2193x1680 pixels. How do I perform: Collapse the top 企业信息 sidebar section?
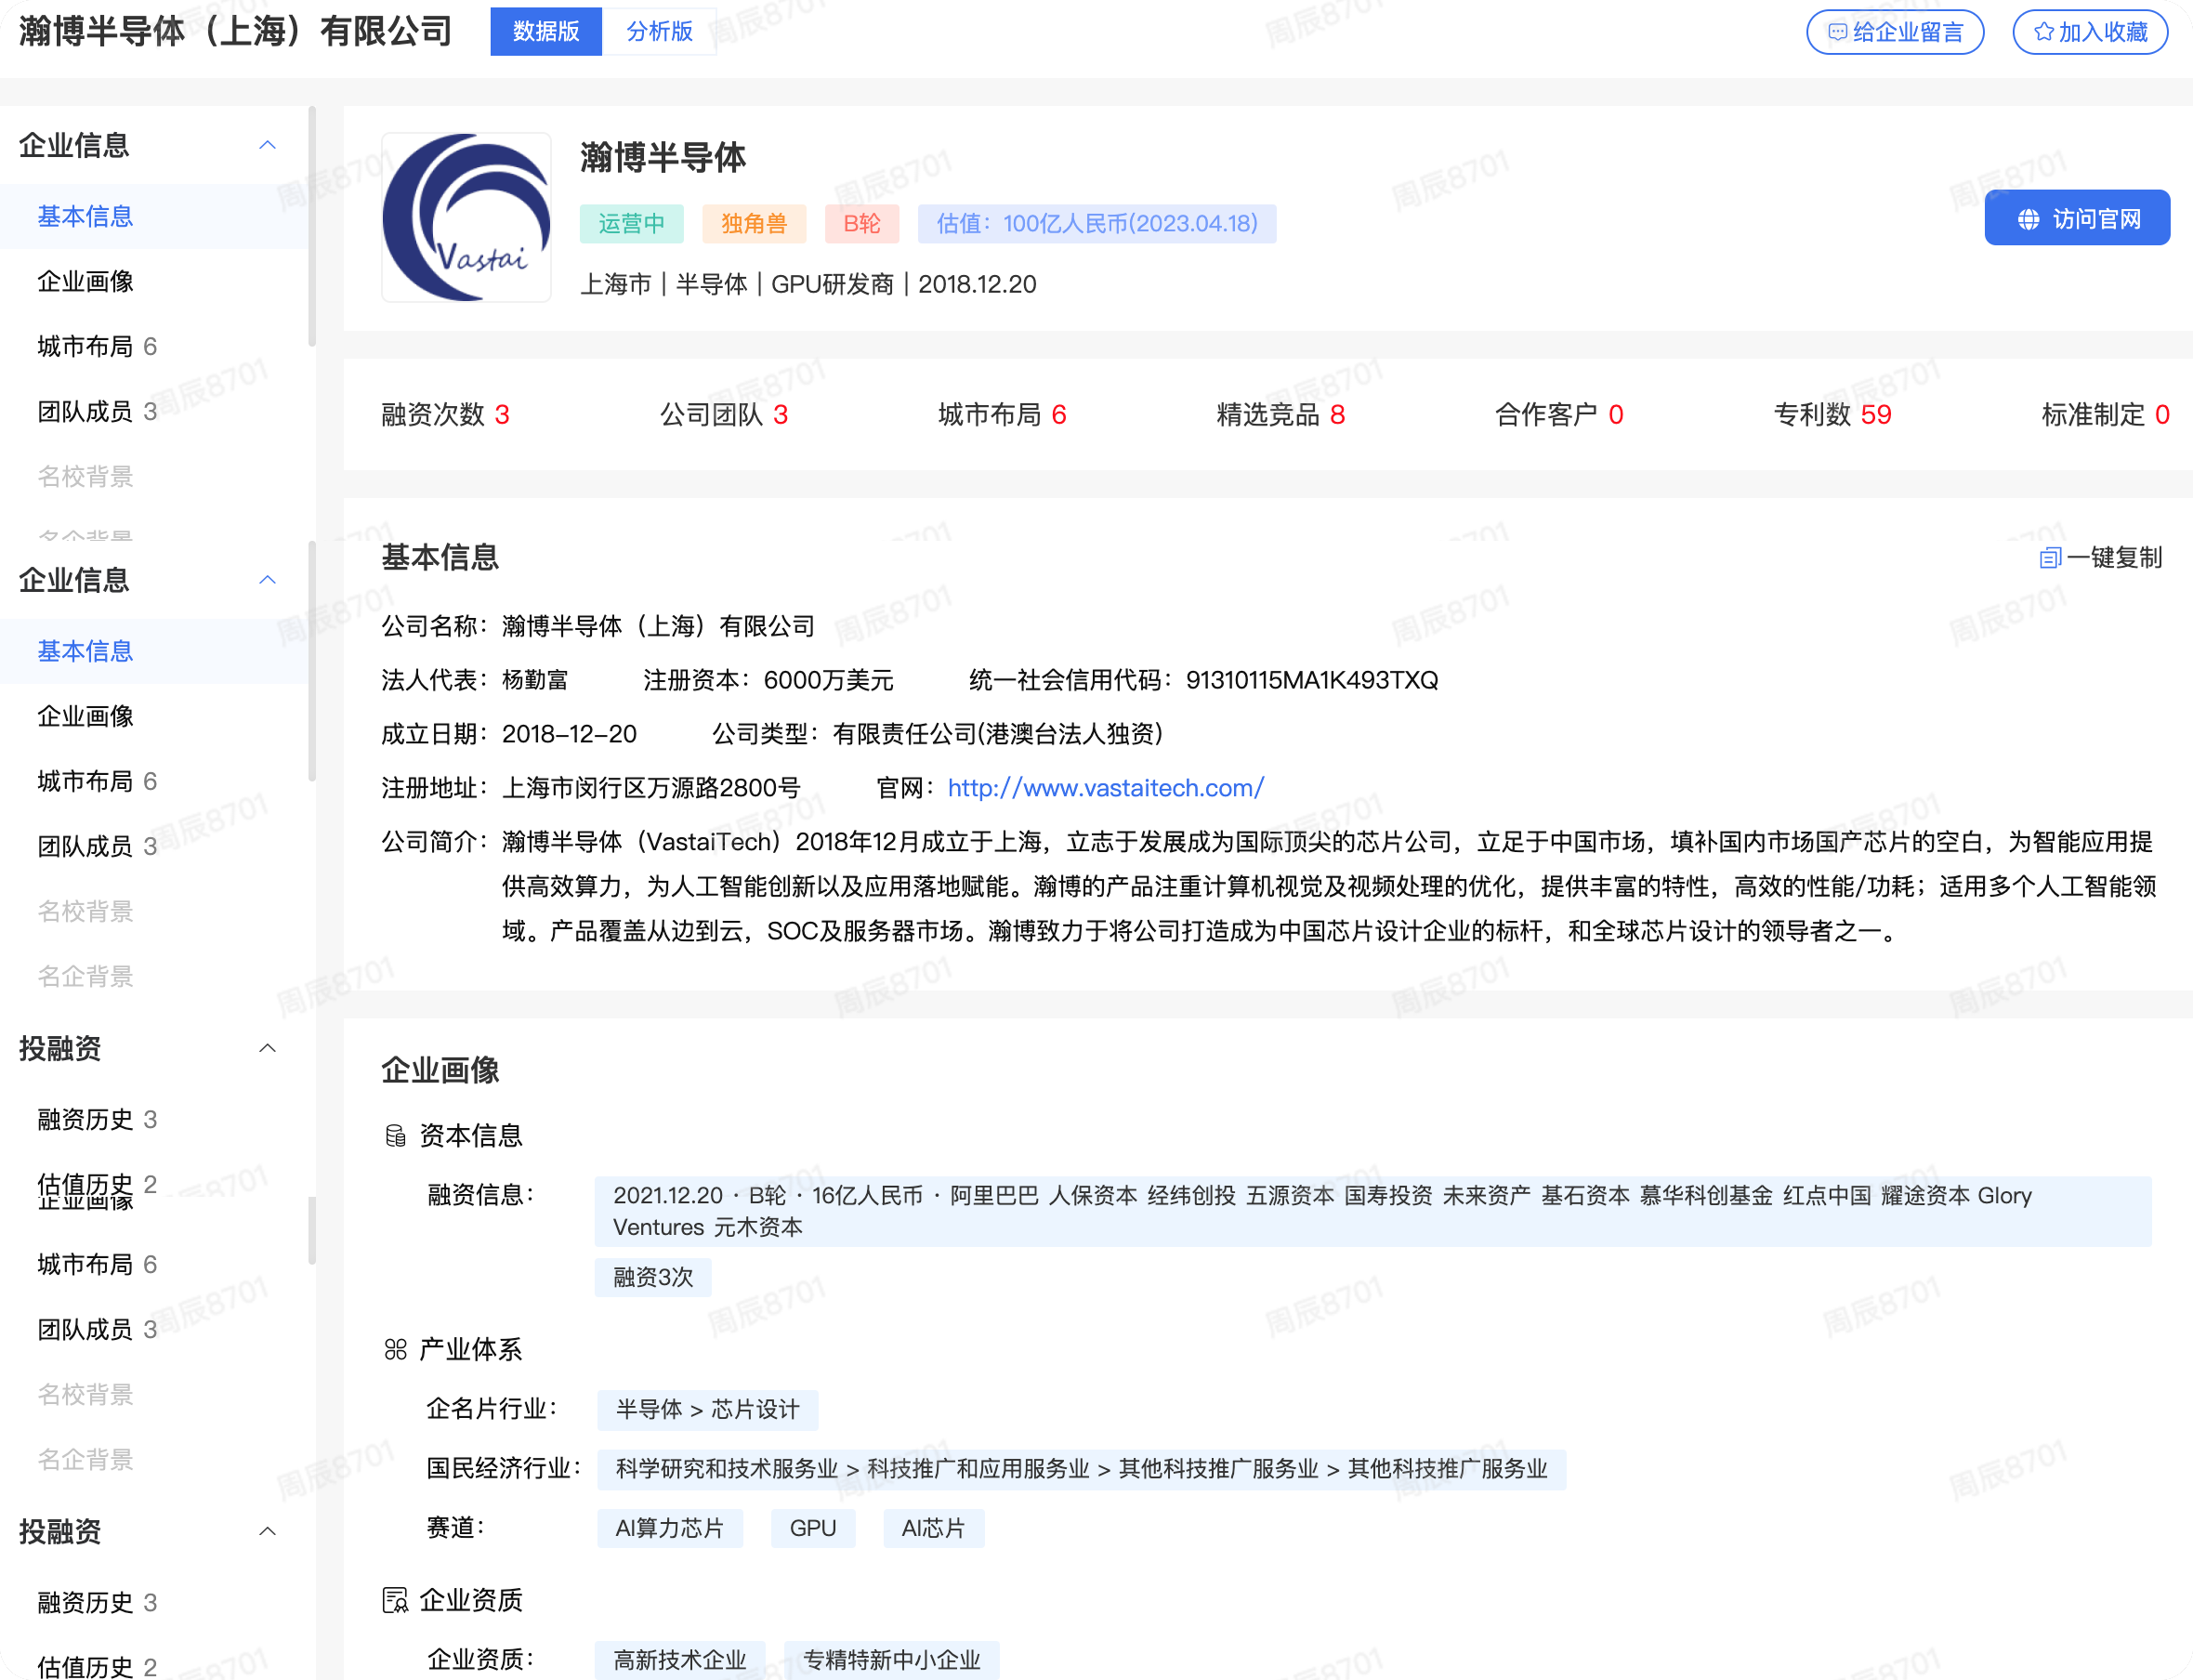(x=267, y=145)
